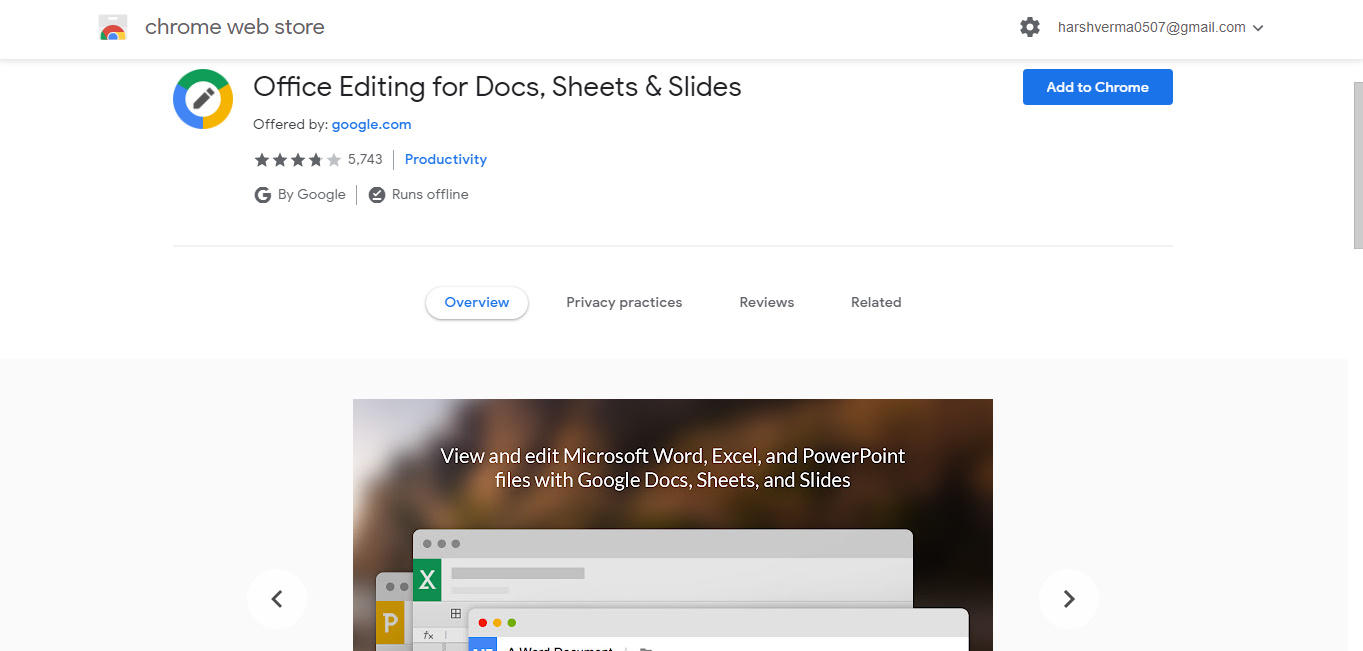Switch to the Privacy practices tab
Image resolution: width=1363 pixels, height=651 pixels.
624,302
